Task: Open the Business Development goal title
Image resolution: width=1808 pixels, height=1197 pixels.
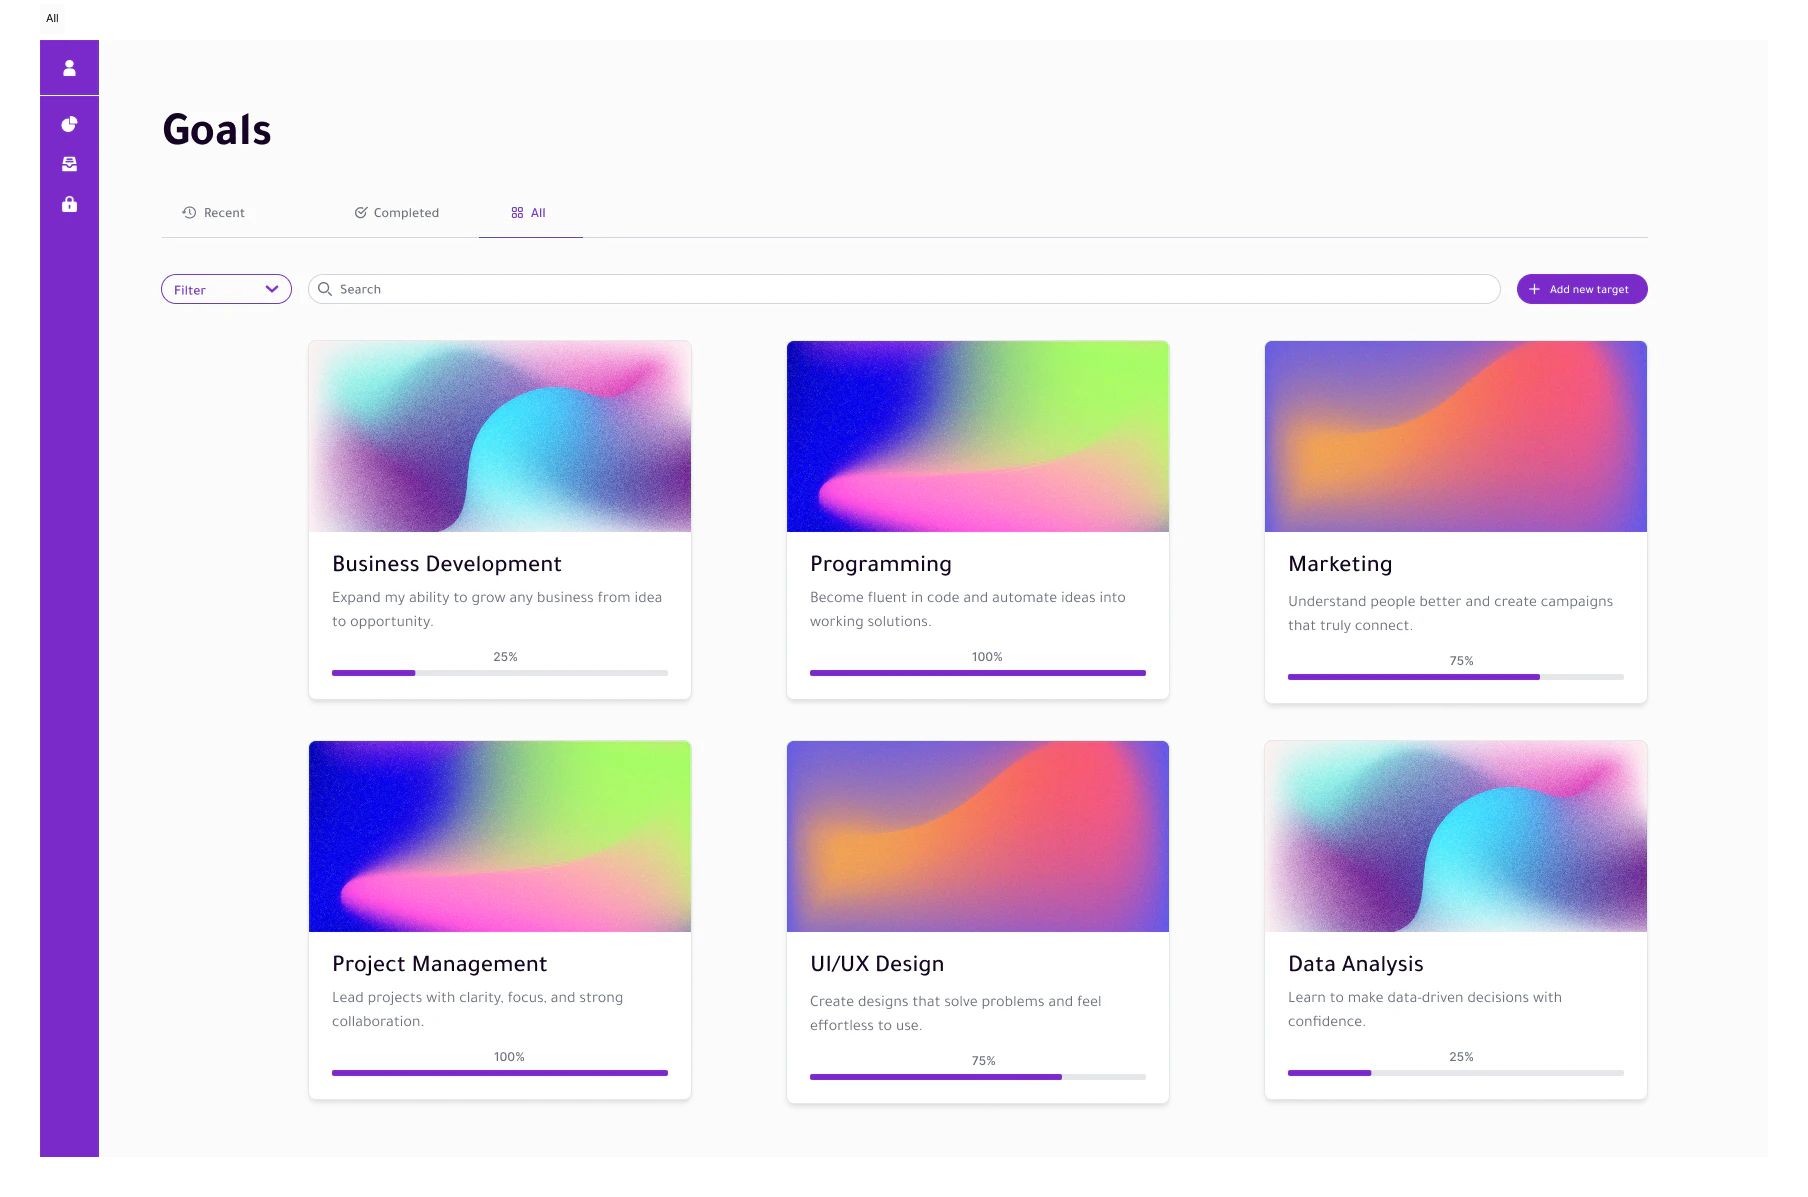Action: click(446, 564)
